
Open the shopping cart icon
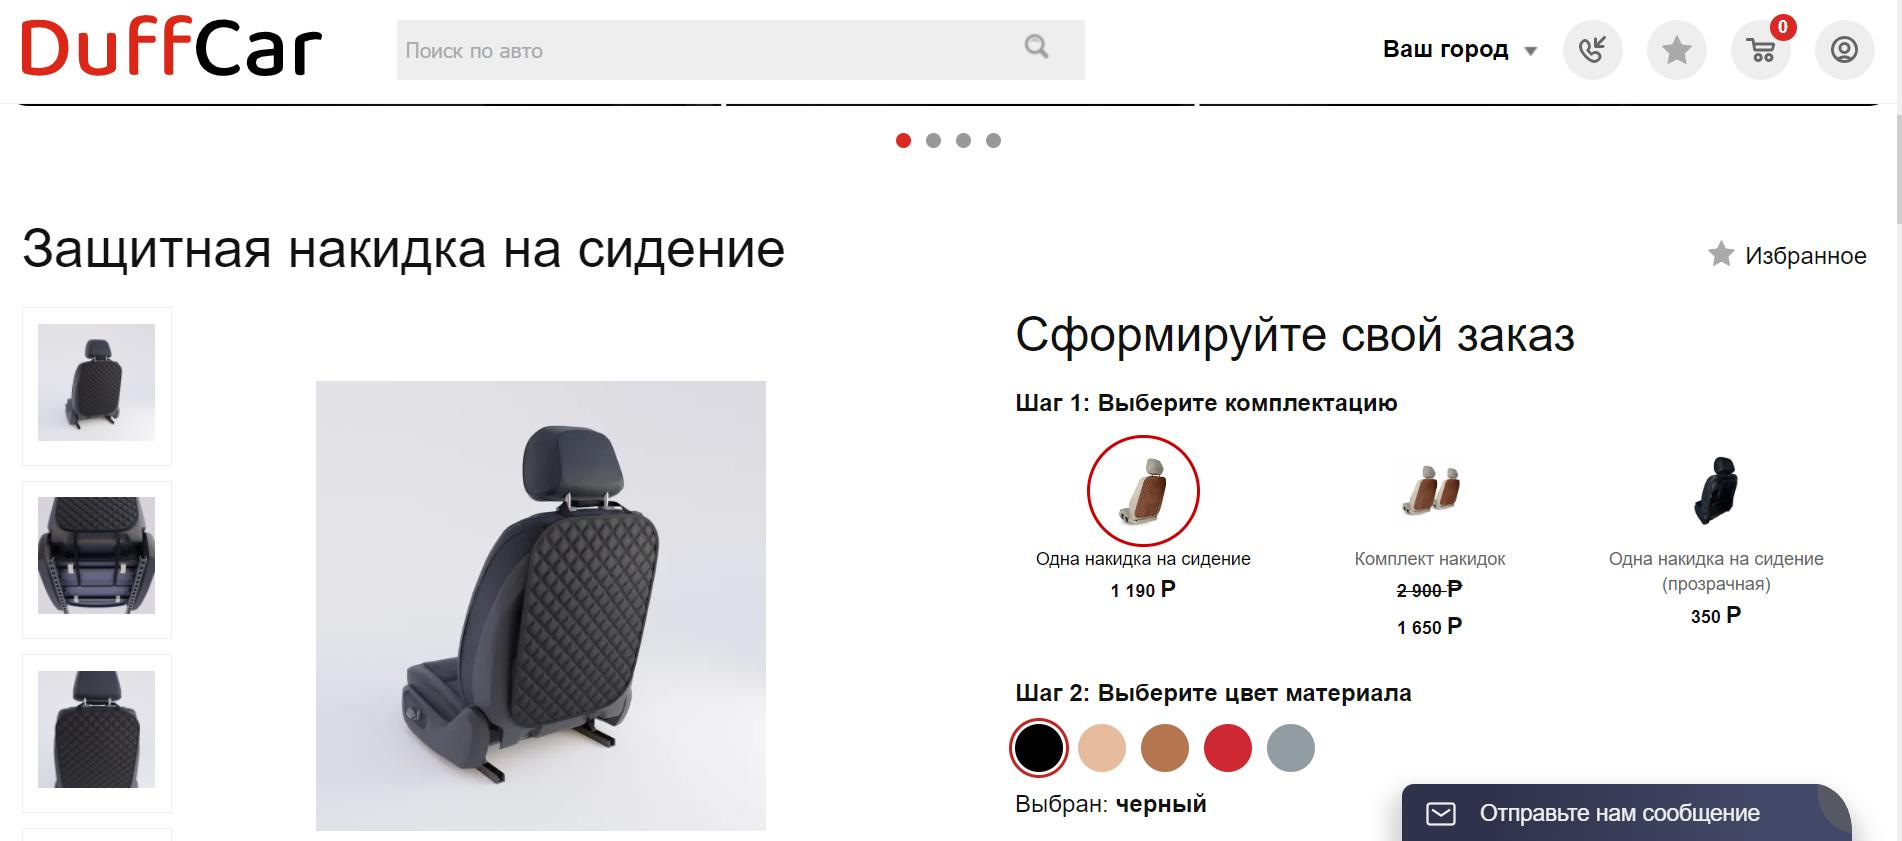pyautogui.click(x=1761, y=50)
